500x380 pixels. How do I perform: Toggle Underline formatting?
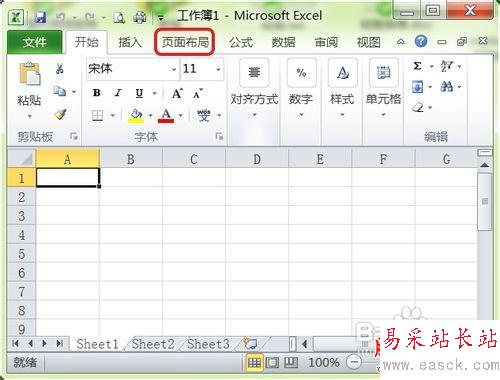pyautogui.click(x=139, y=93)
